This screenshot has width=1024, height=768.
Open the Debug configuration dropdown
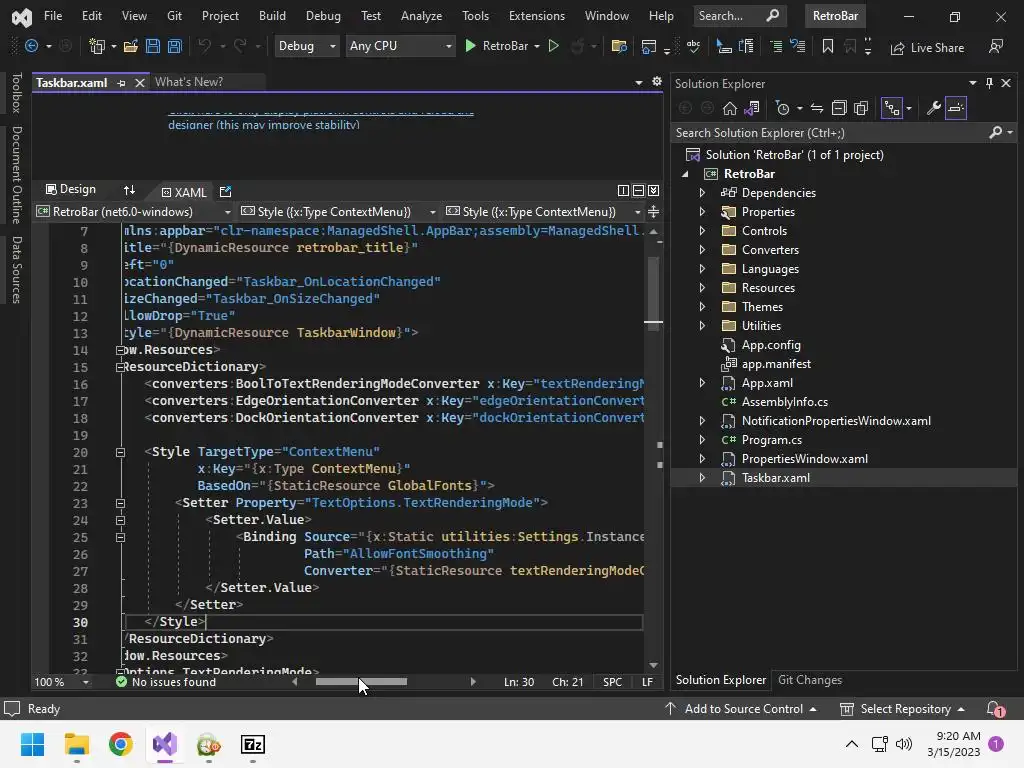click(x=306, y=46)
